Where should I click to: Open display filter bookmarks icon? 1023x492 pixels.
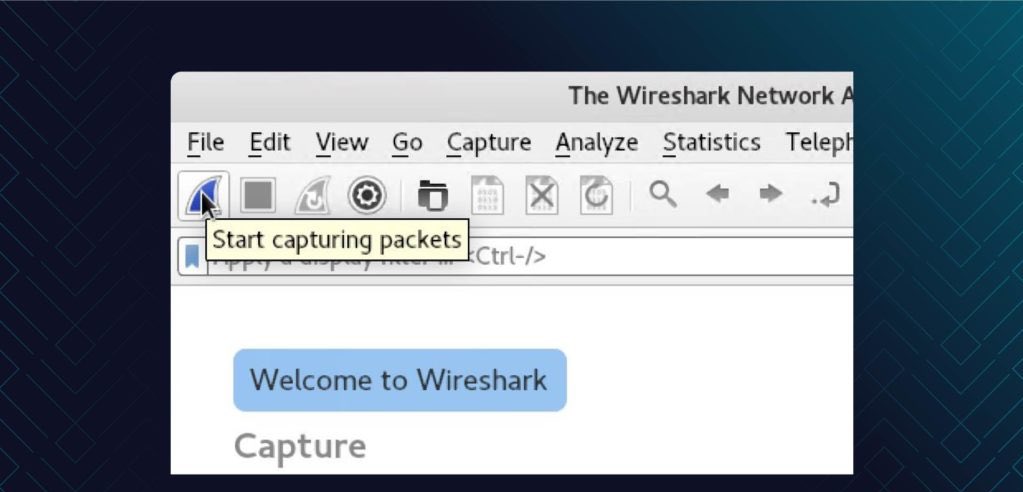pos(192,256)
